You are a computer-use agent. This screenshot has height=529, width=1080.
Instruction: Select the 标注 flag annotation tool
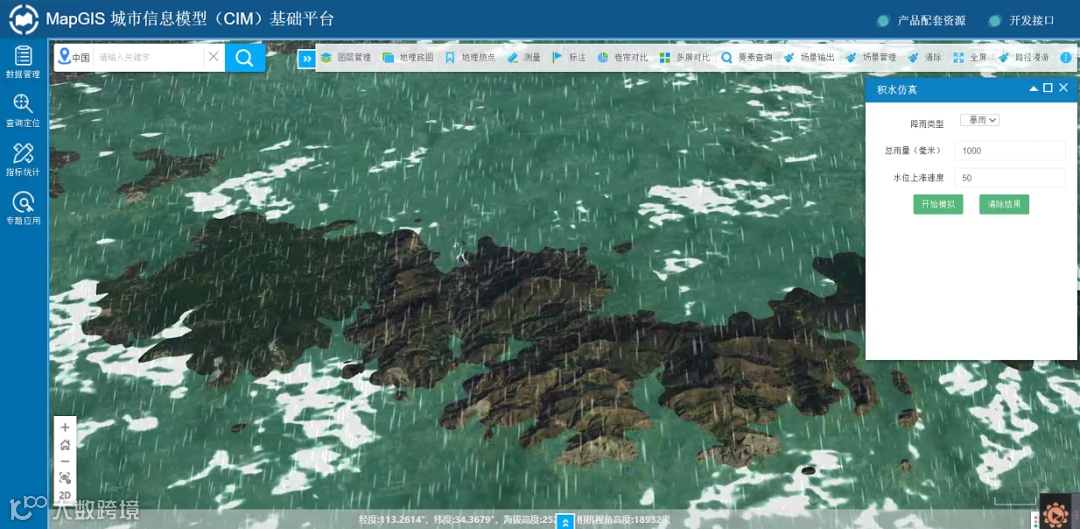click(569, 59)
